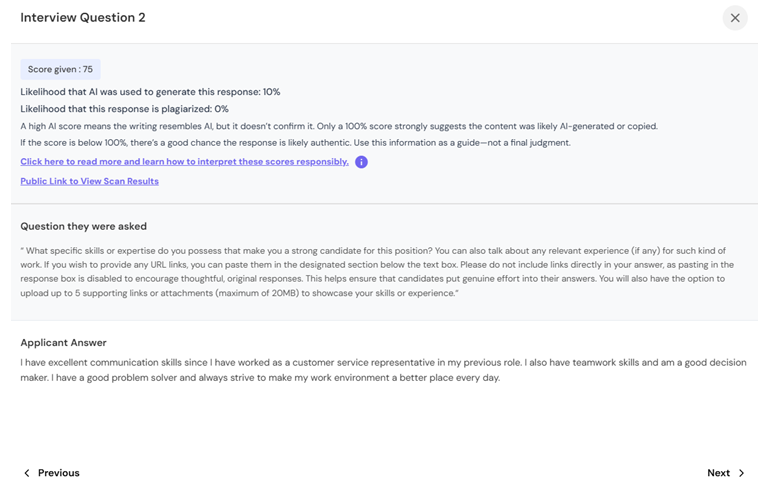
Task: Go to the Previous interview question
Action: click(51, 473)
